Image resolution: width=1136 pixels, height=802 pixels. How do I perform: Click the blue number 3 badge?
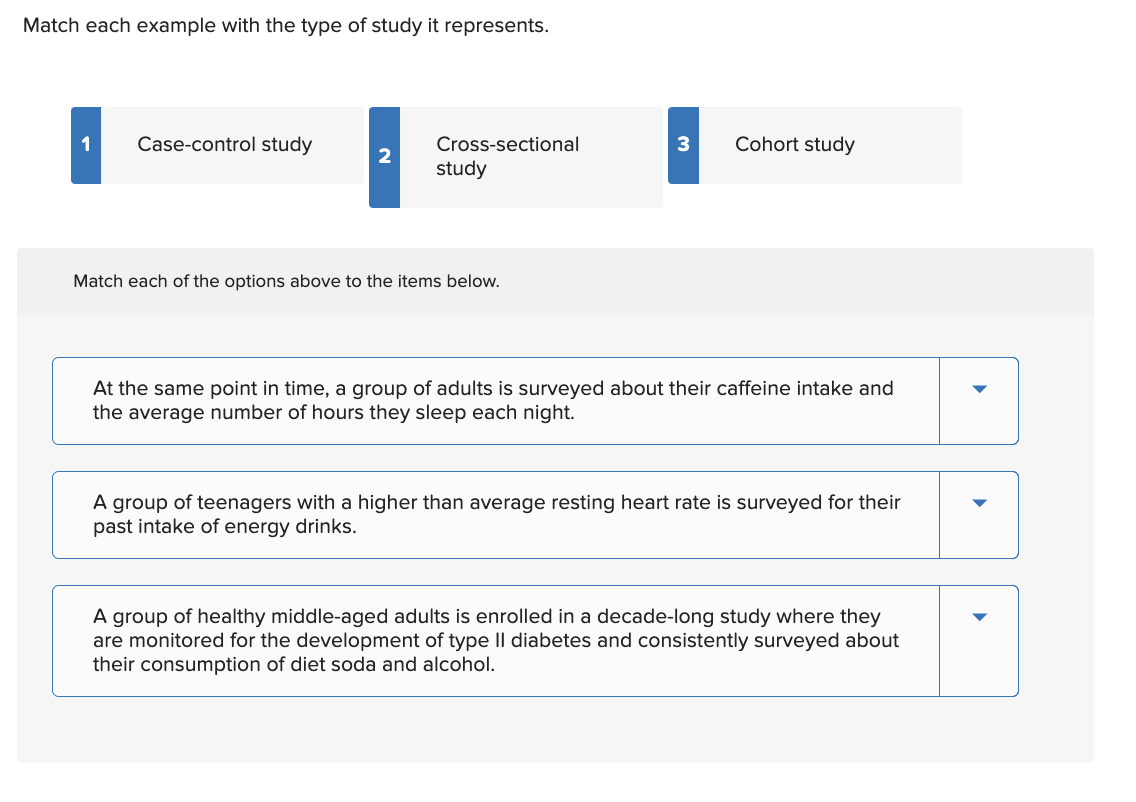click(683, 145)
